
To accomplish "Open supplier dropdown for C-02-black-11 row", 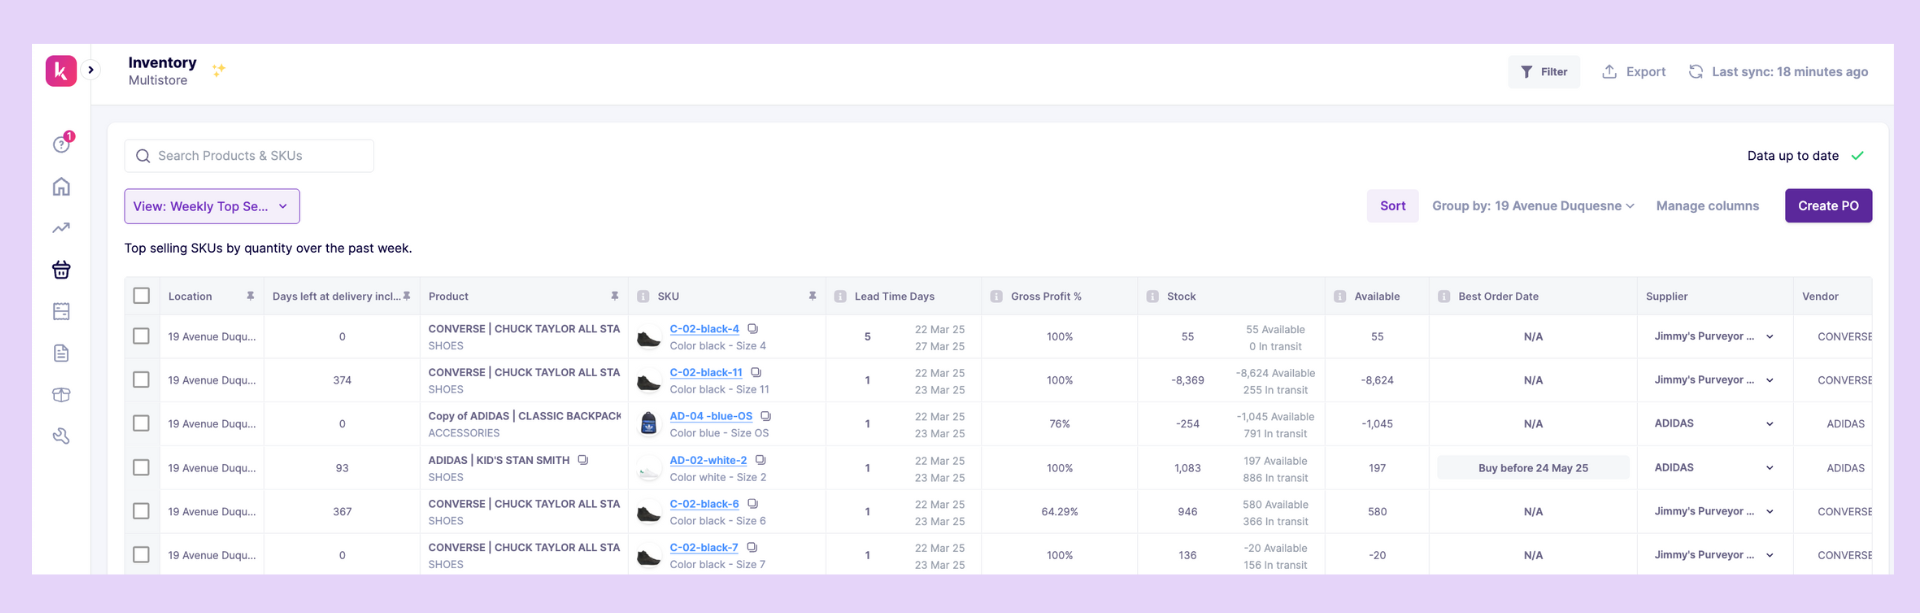I will point(1714,380).
